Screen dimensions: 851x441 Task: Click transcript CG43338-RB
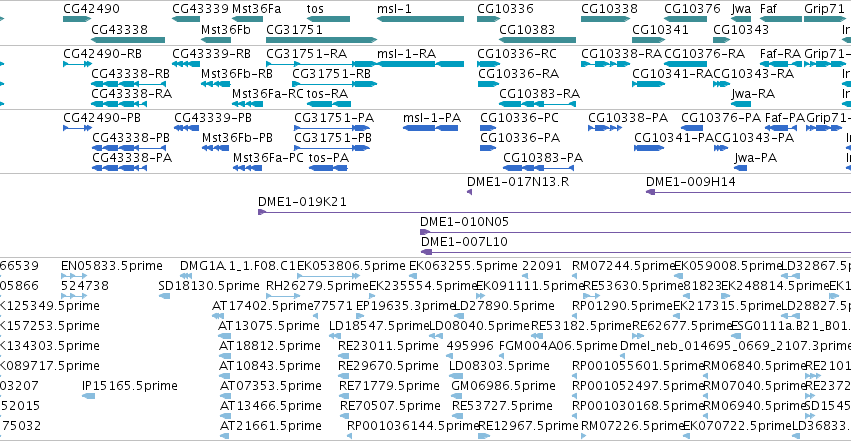pos(130,73)
